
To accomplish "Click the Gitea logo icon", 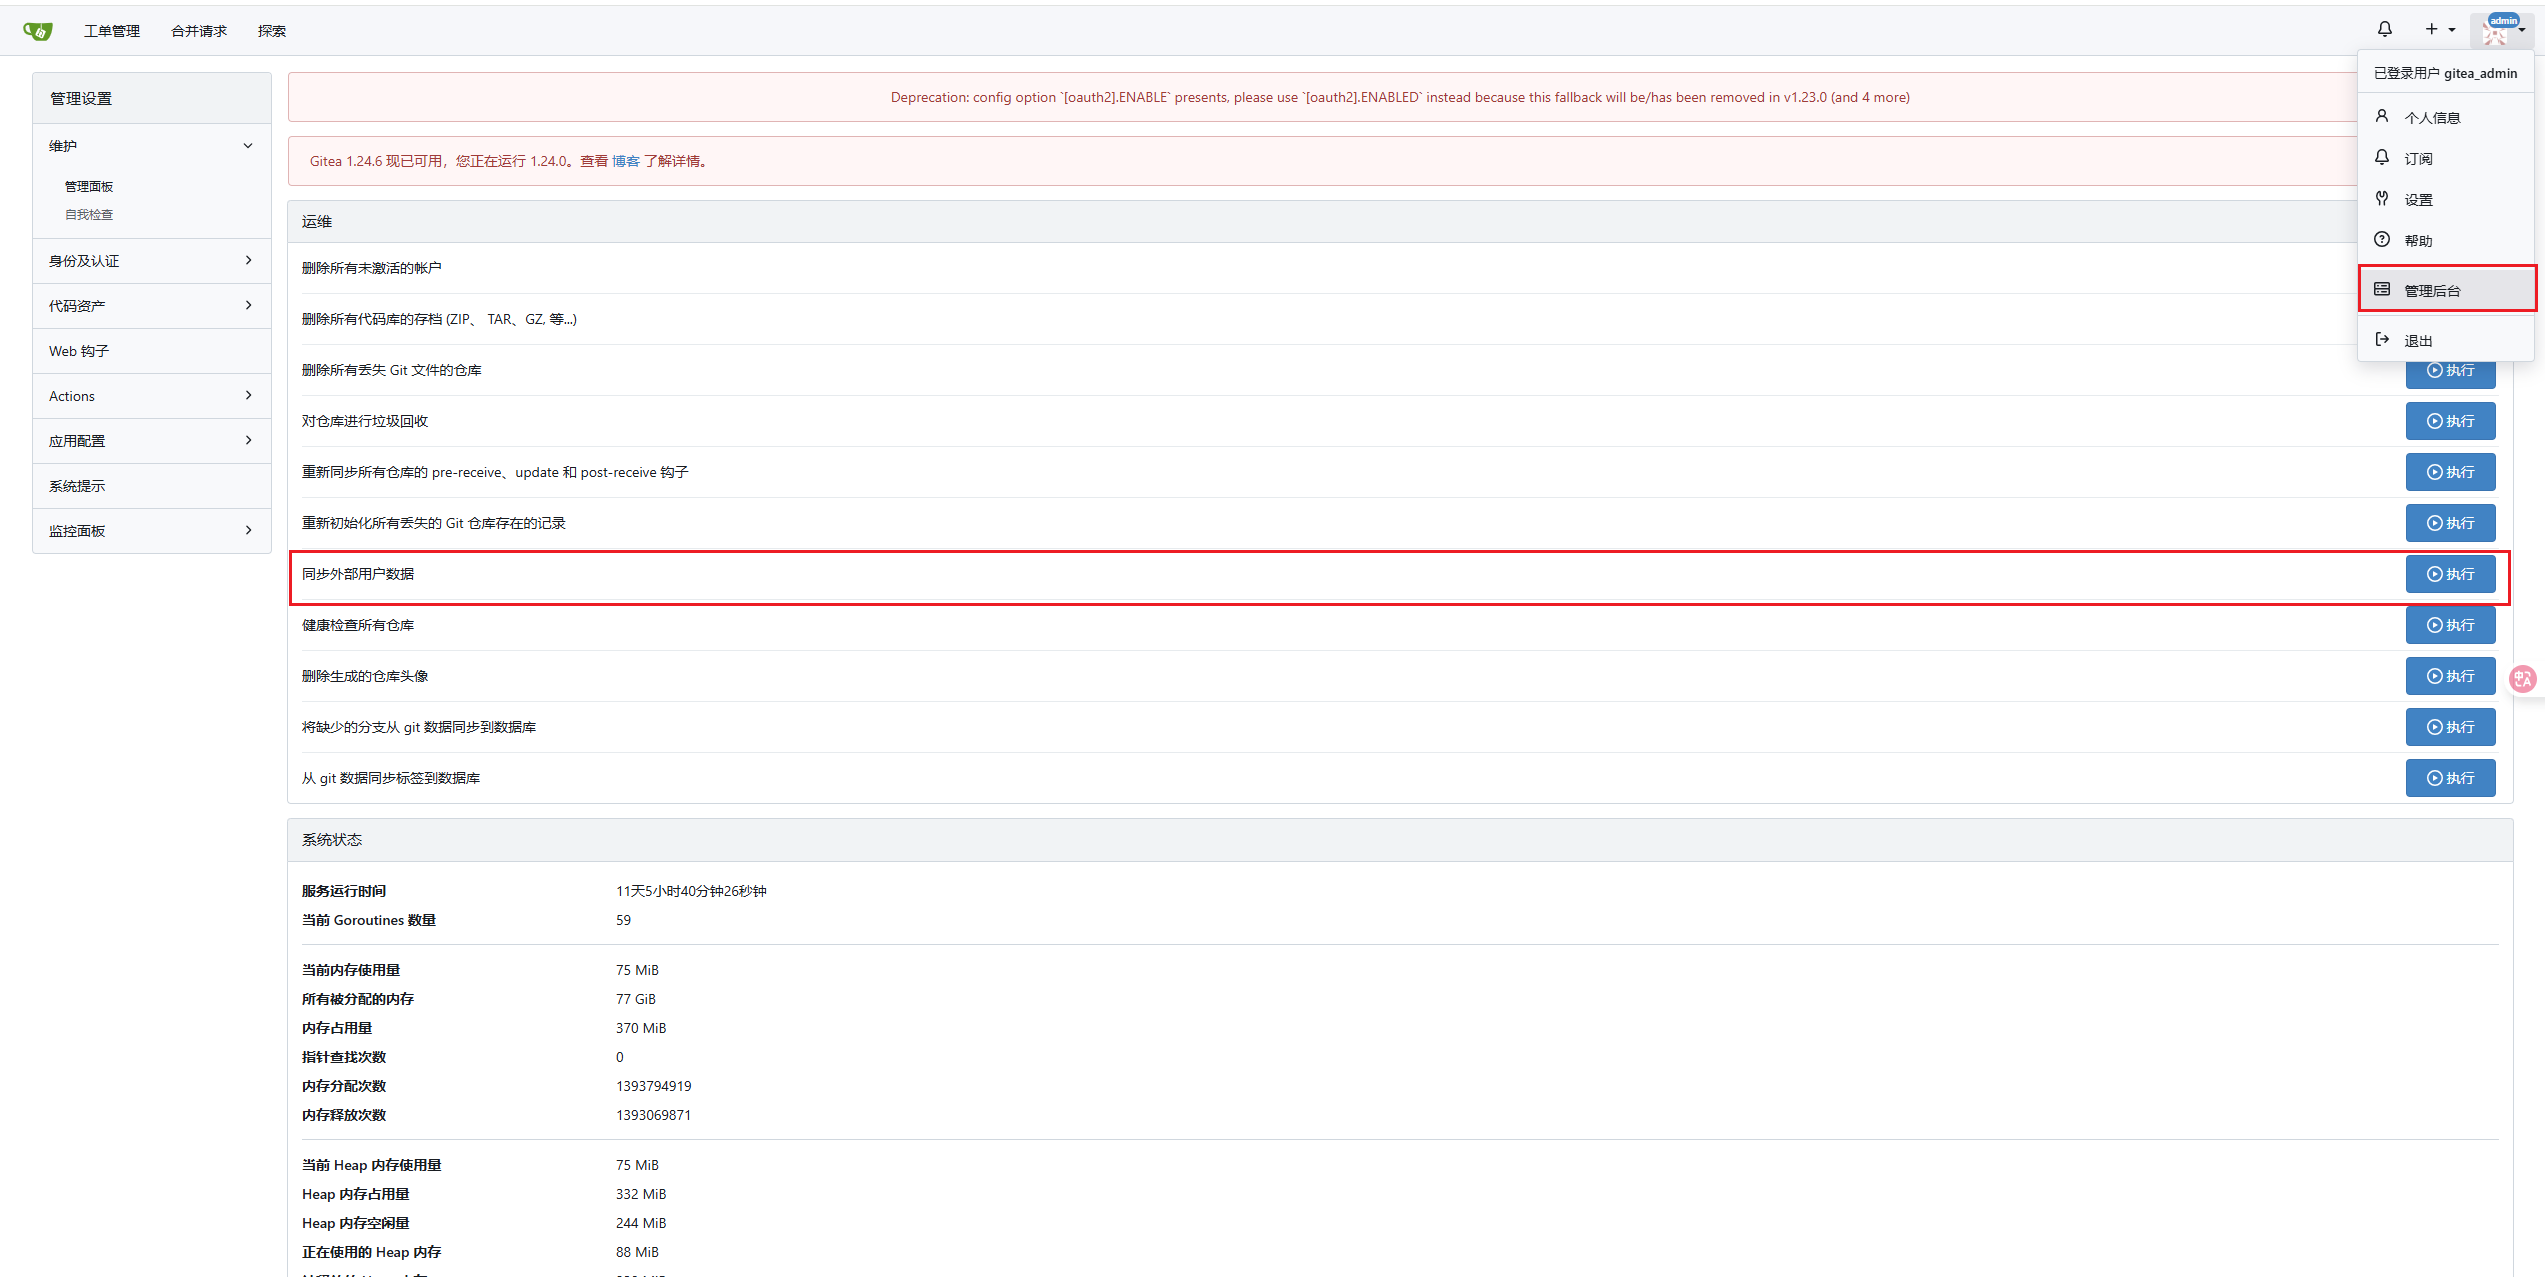I will (x=37, y=31).
